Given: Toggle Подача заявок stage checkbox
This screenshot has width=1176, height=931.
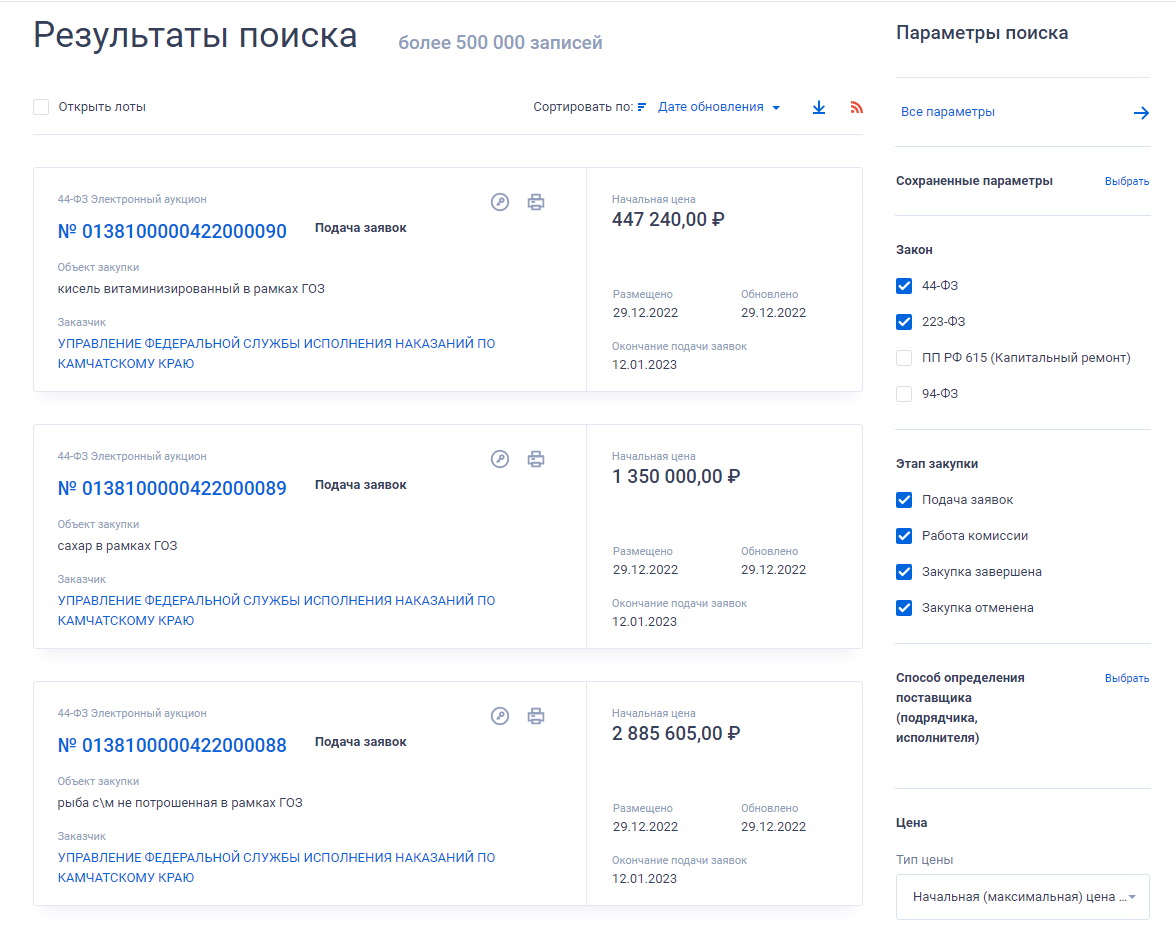Looking at the screenshot, I should tap(904, 500).
